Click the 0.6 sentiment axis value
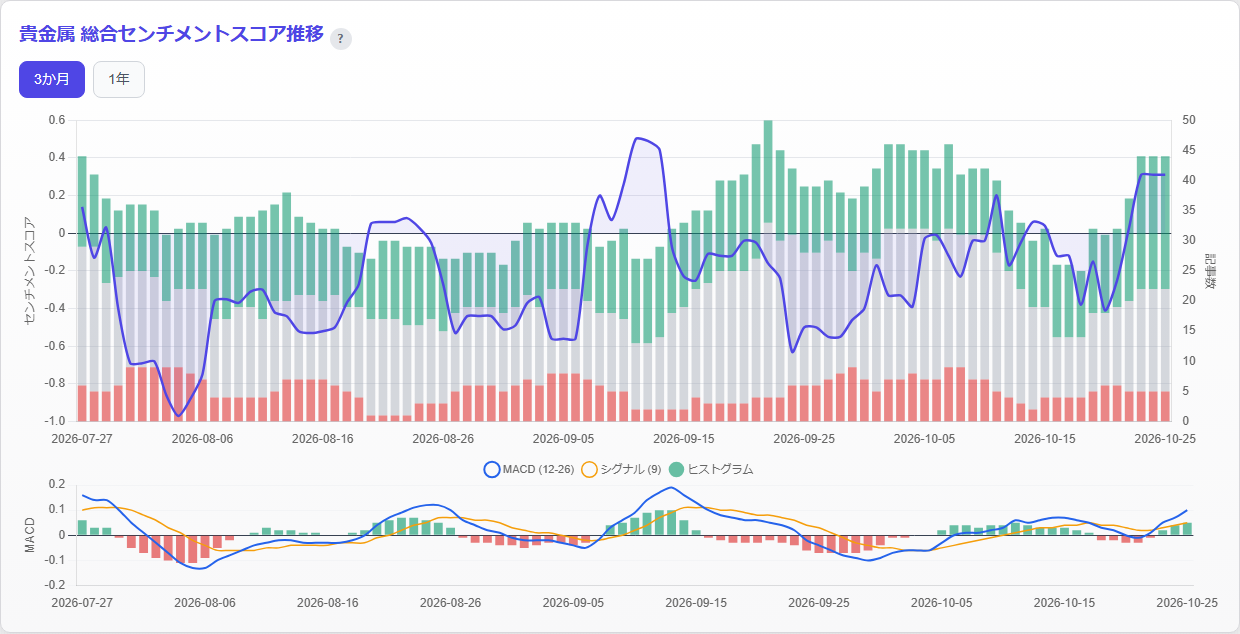Screen dimensions: 1240x634 coord(56,120)
